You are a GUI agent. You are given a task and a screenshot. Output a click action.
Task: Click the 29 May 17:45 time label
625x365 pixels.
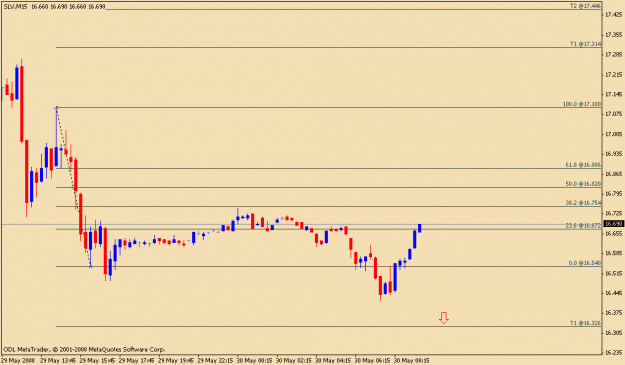click(136, 361)
